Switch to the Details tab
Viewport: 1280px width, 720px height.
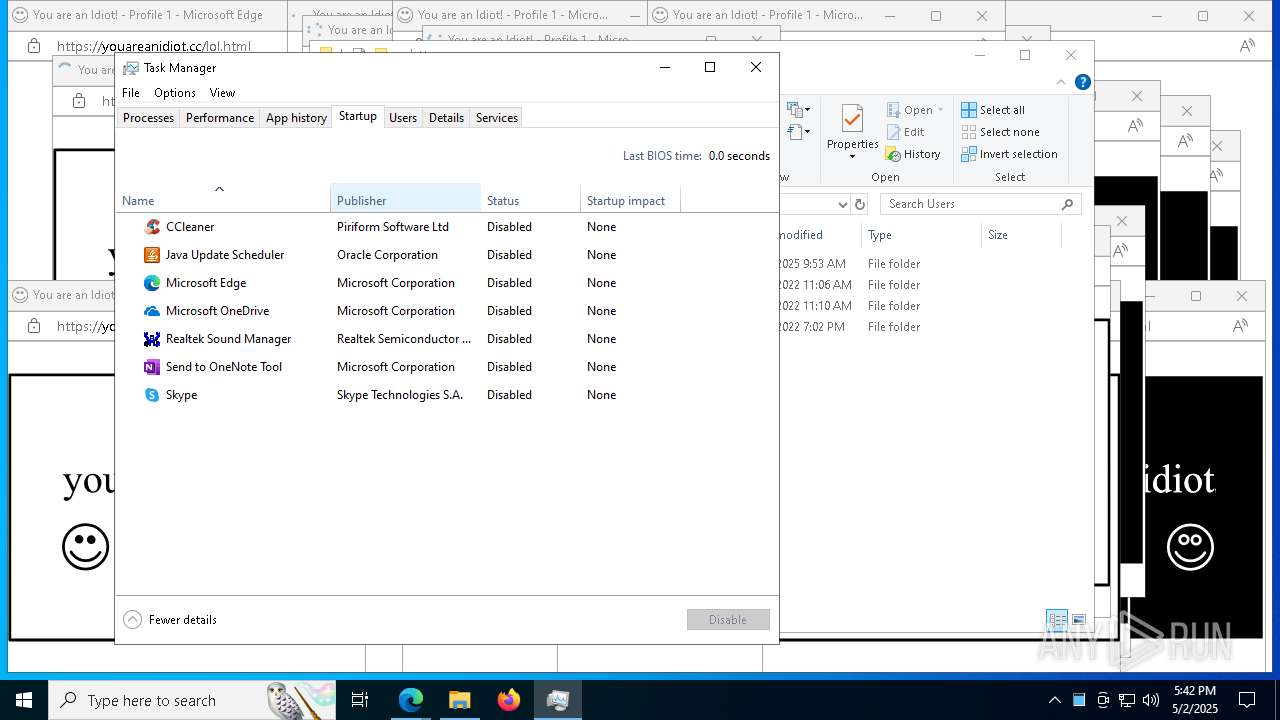(x=446, y=118)
